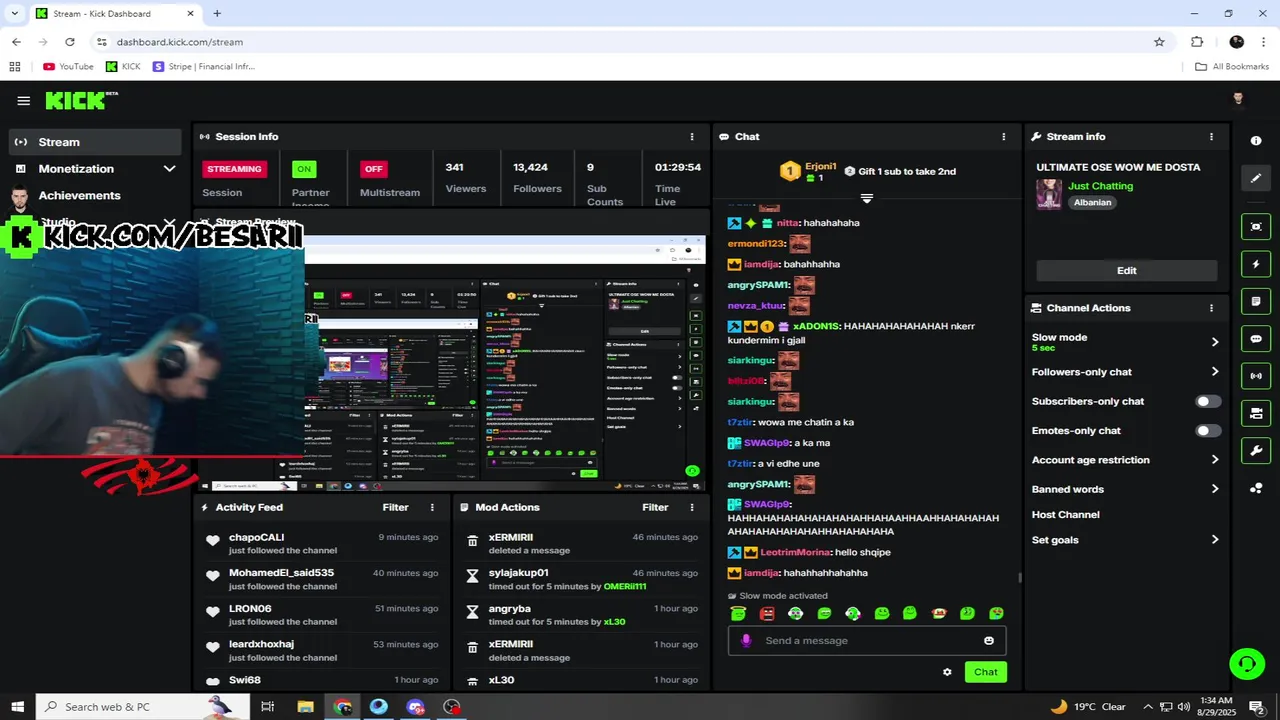Click the chat messages scrollbar
1280x720 pixels.
pyautogui.click(x=1019, y=577)
